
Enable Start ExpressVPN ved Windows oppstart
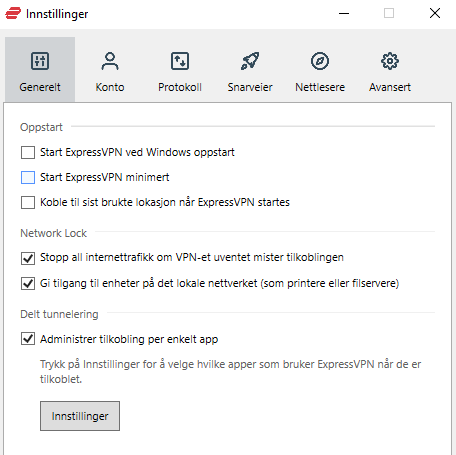point(28,153)
